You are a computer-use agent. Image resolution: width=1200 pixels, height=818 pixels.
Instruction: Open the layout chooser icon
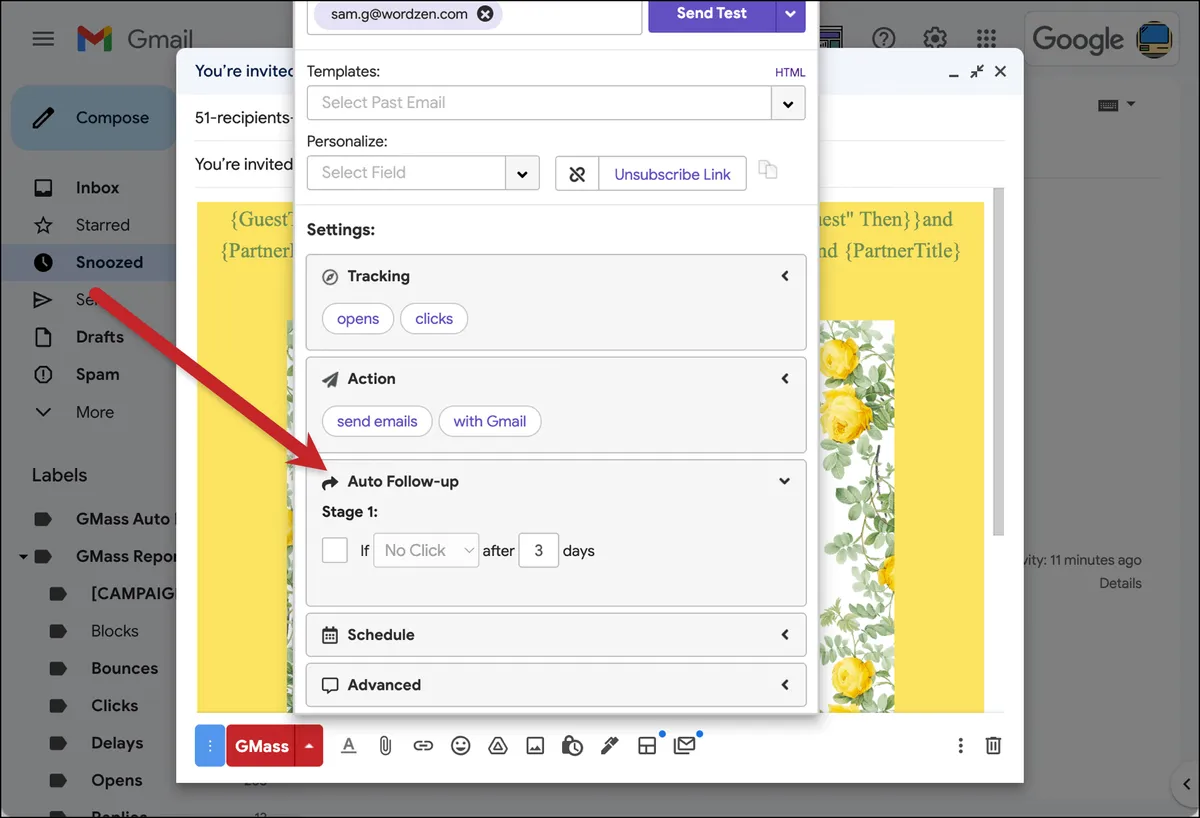tap(647, 745)
